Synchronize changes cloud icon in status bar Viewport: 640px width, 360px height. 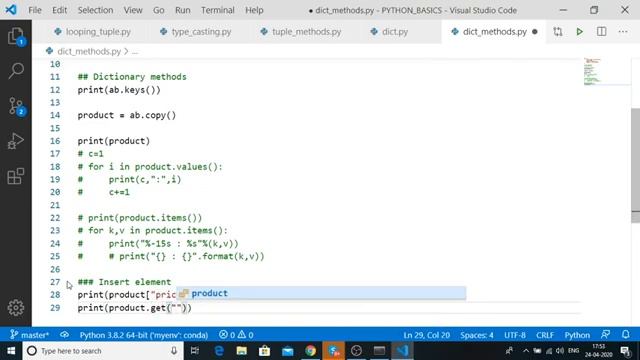(x=64, y=335)
